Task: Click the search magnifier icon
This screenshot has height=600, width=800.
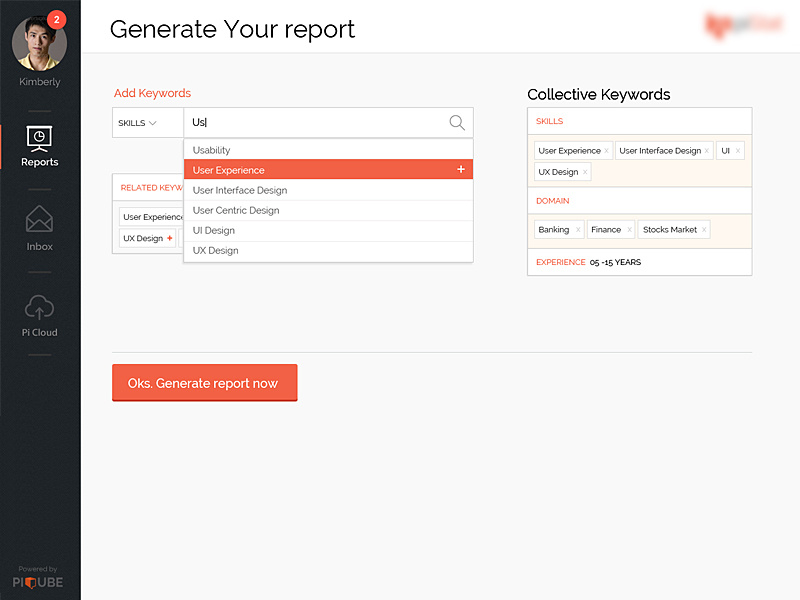Action: coord(457,123)
